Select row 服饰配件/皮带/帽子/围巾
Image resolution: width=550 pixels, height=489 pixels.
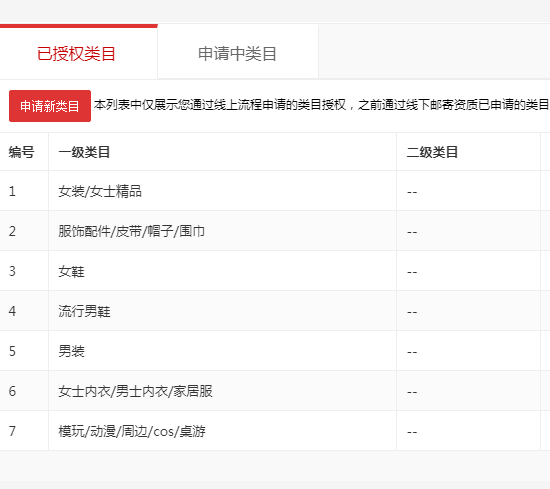[275, 231]
